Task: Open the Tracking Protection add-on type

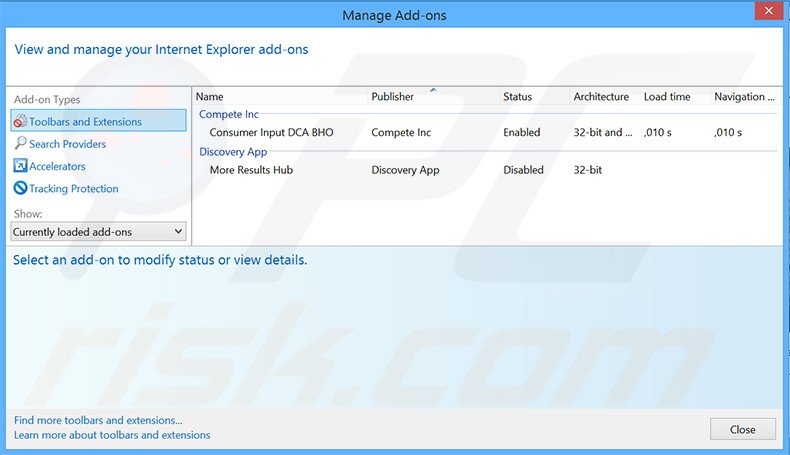Action: point(74,188)
